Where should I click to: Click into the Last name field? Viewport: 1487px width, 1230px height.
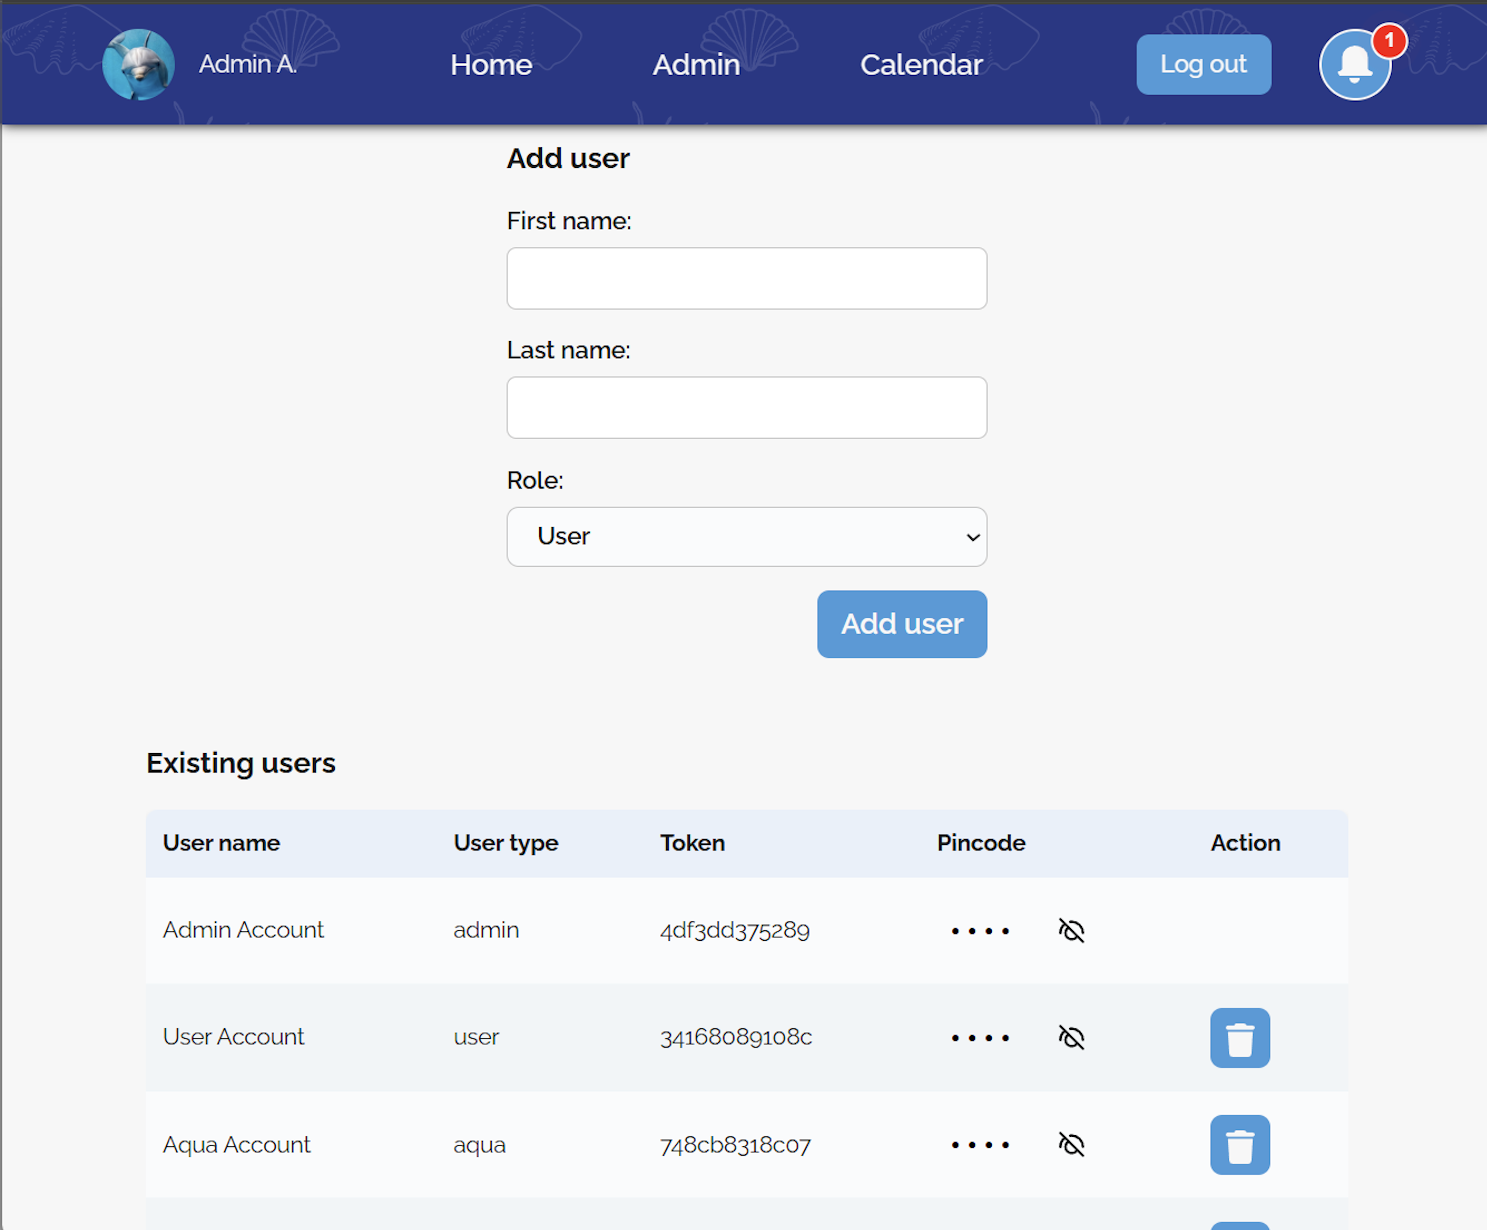746,408
